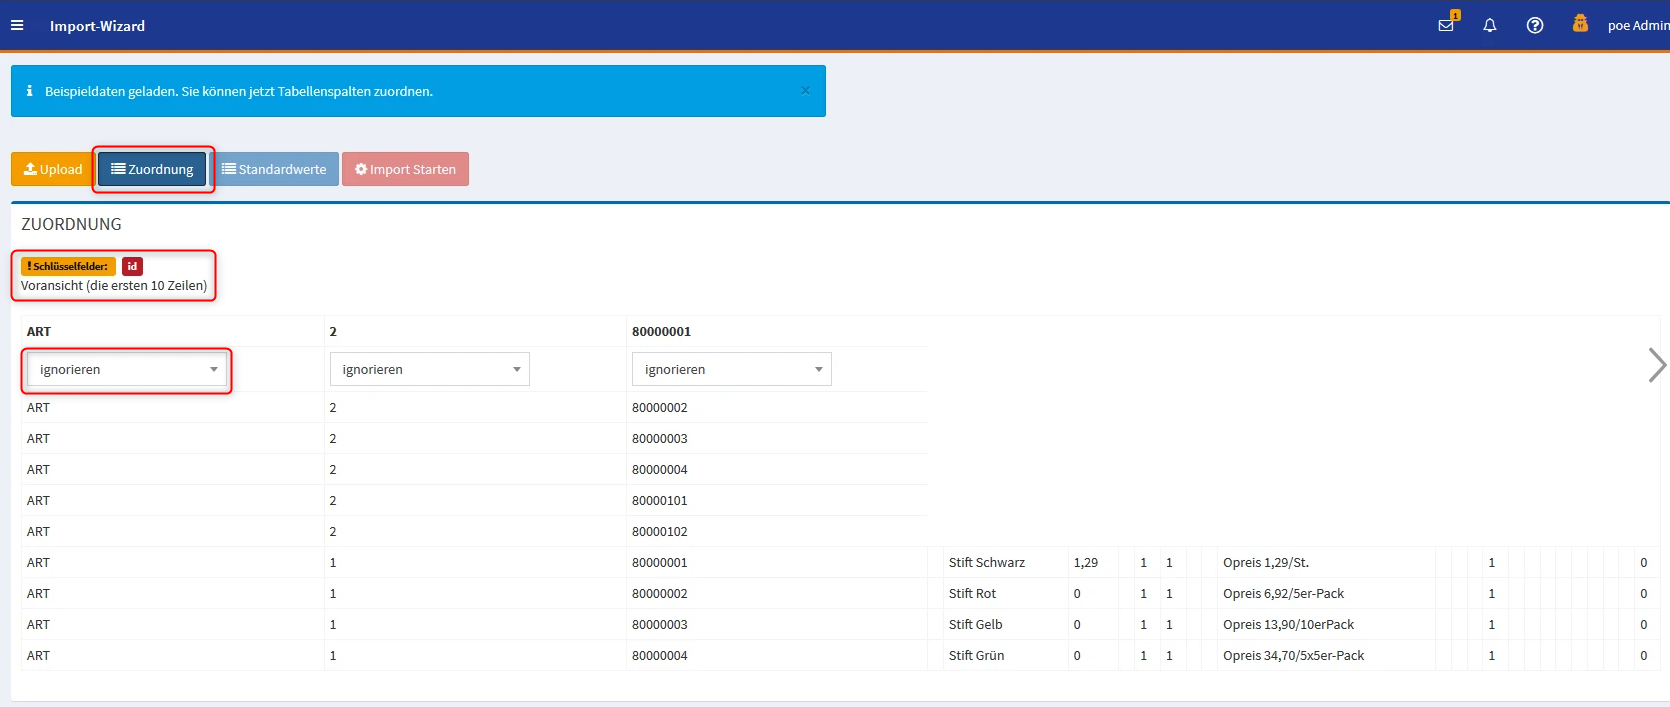Screen dimensions: 1670x707
Task: Click the info icon in alert
Action: click(x=29, y=91)
